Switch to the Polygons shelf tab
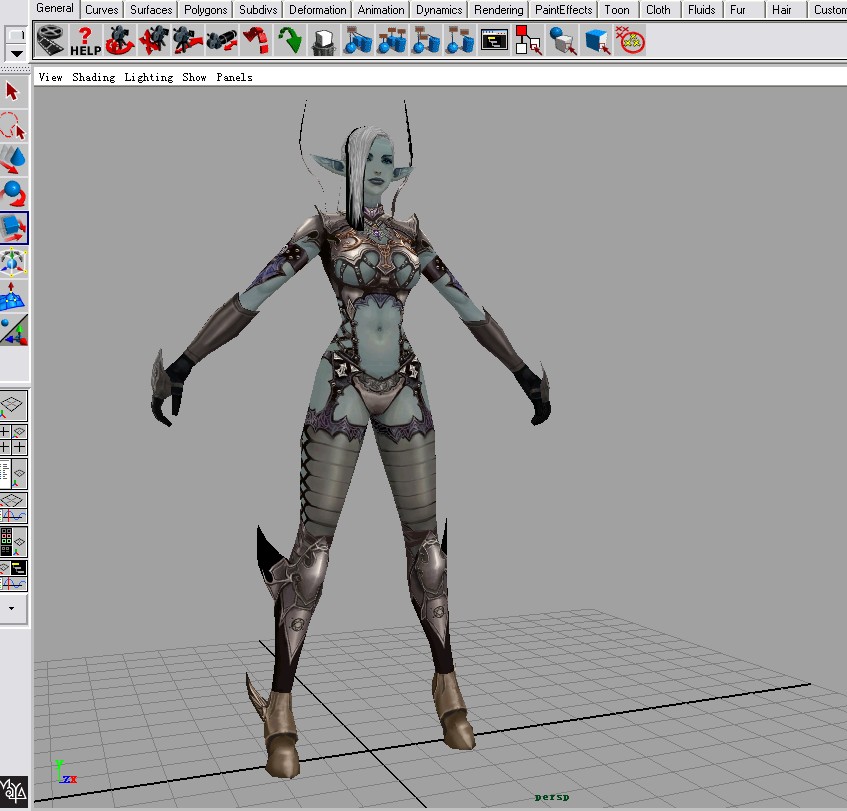This screenshot has height=811, width=847. pyautogui.click(x=205, y=10)
